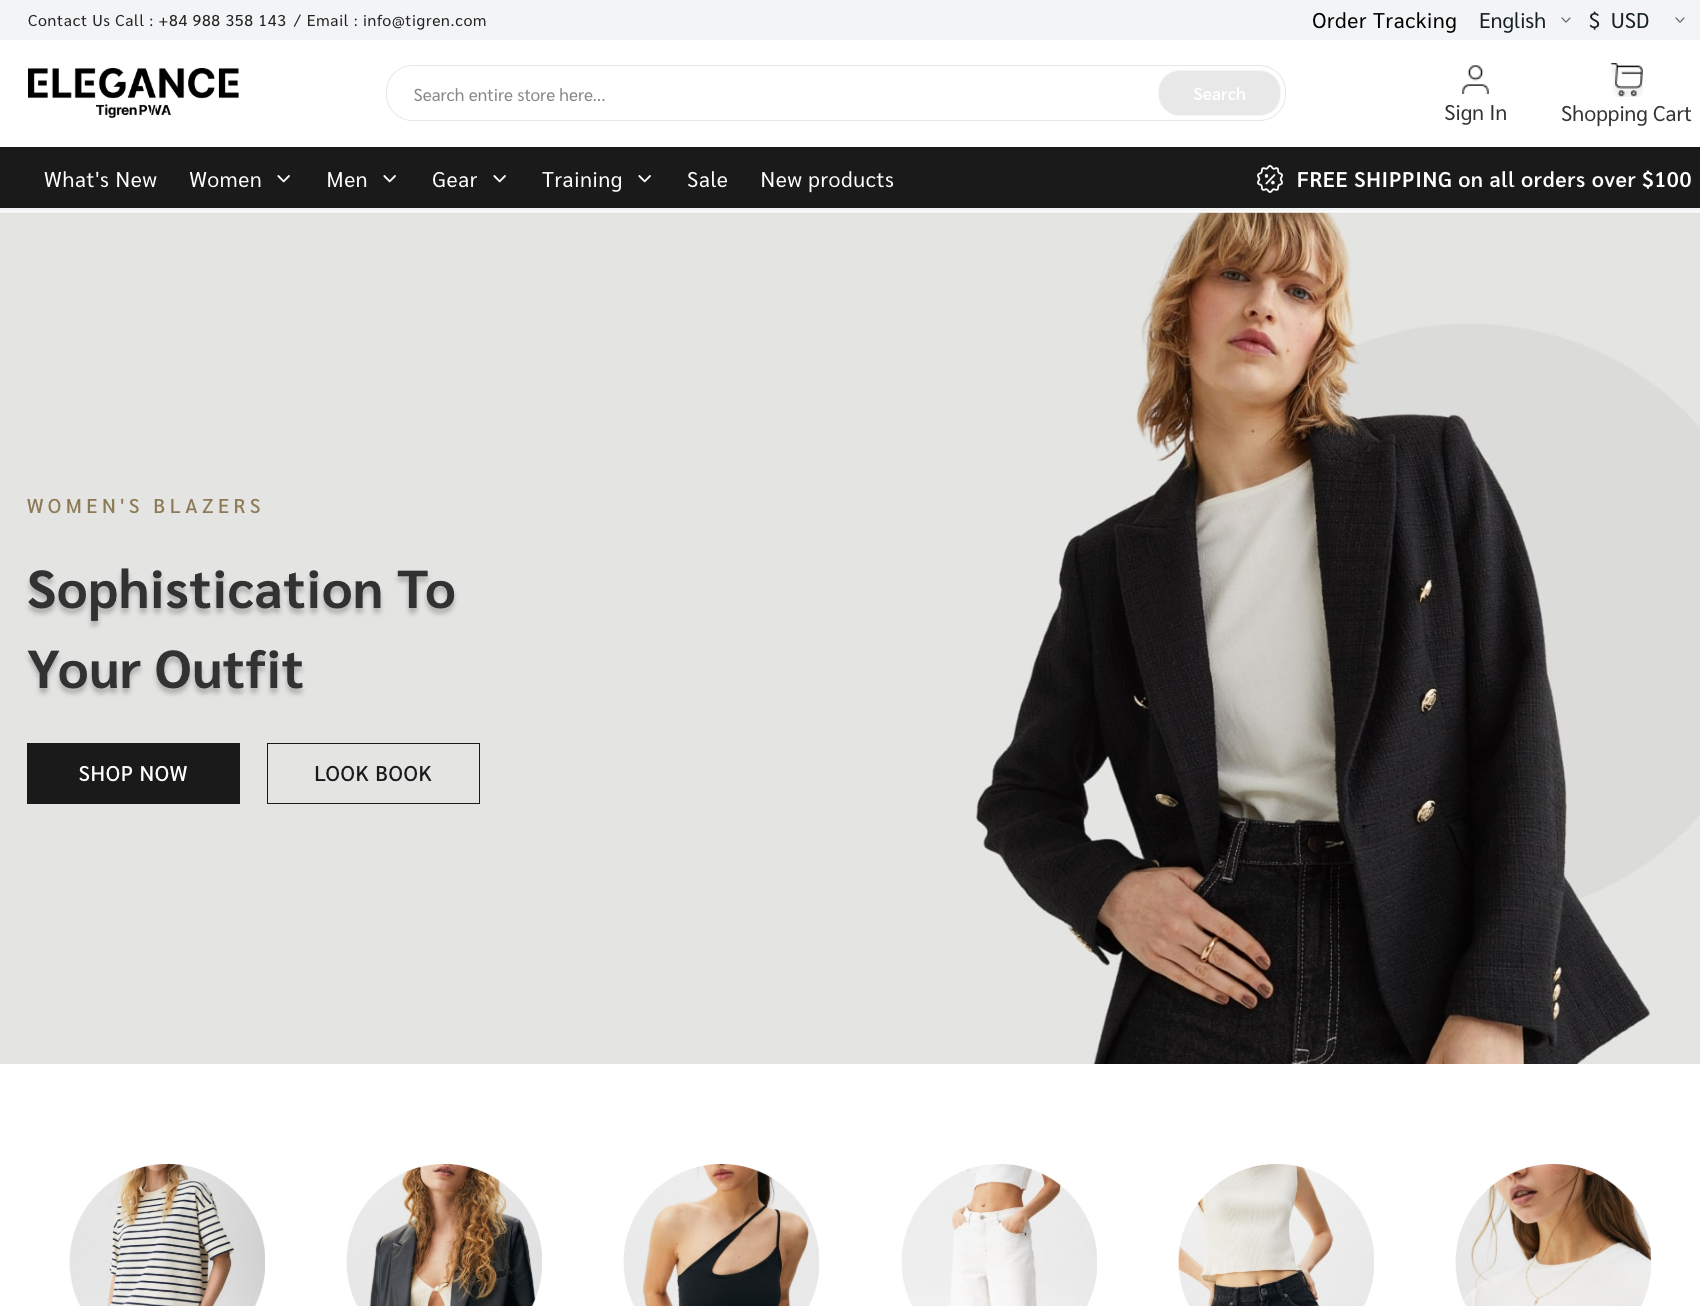Screen dimensions: 1700x1306
Task: Expand the Gear menu chevron
Action: pyautogui.click(x=500, y=179)
